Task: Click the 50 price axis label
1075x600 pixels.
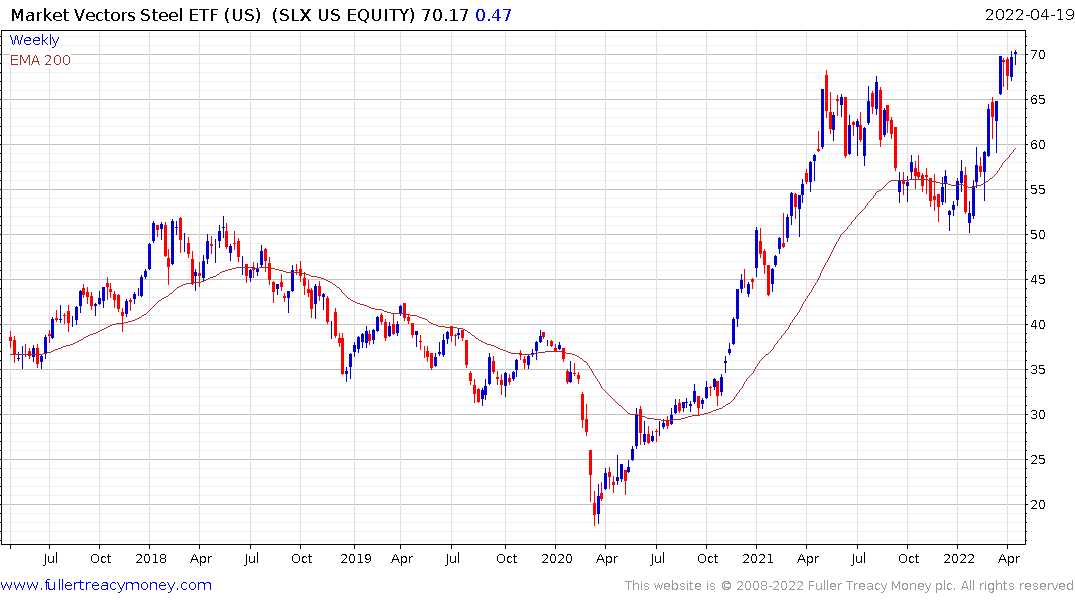Action: coord(1038,235)
